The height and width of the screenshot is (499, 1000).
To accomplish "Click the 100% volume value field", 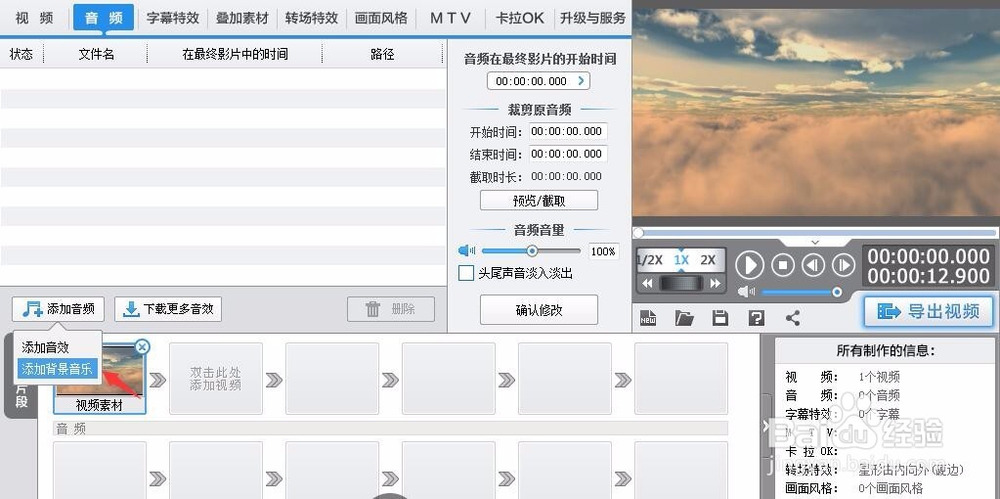I will tap(603, 251).
